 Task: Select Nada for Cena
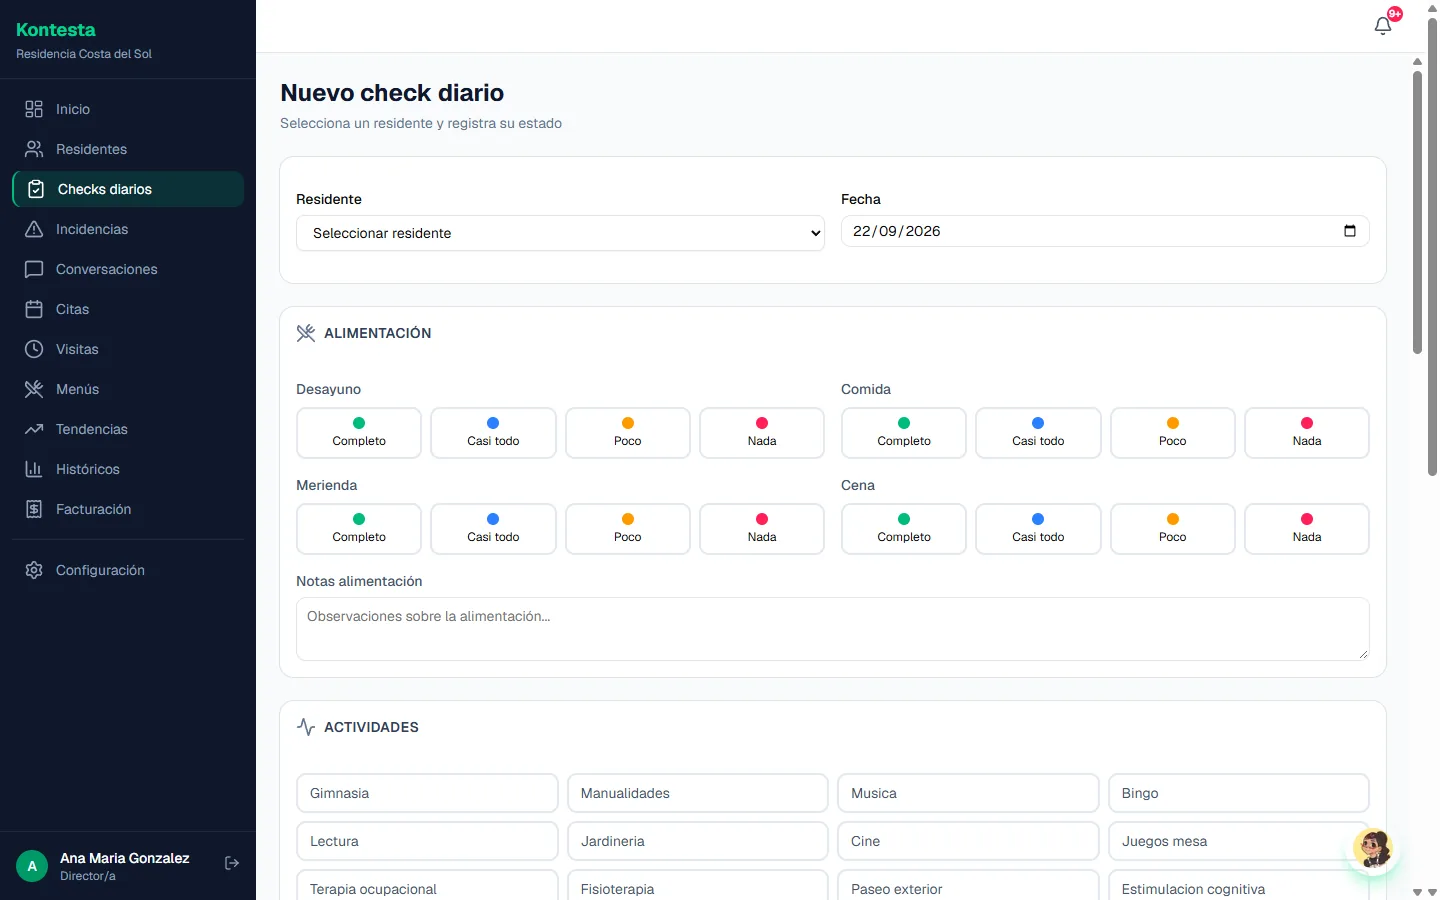1307,529
